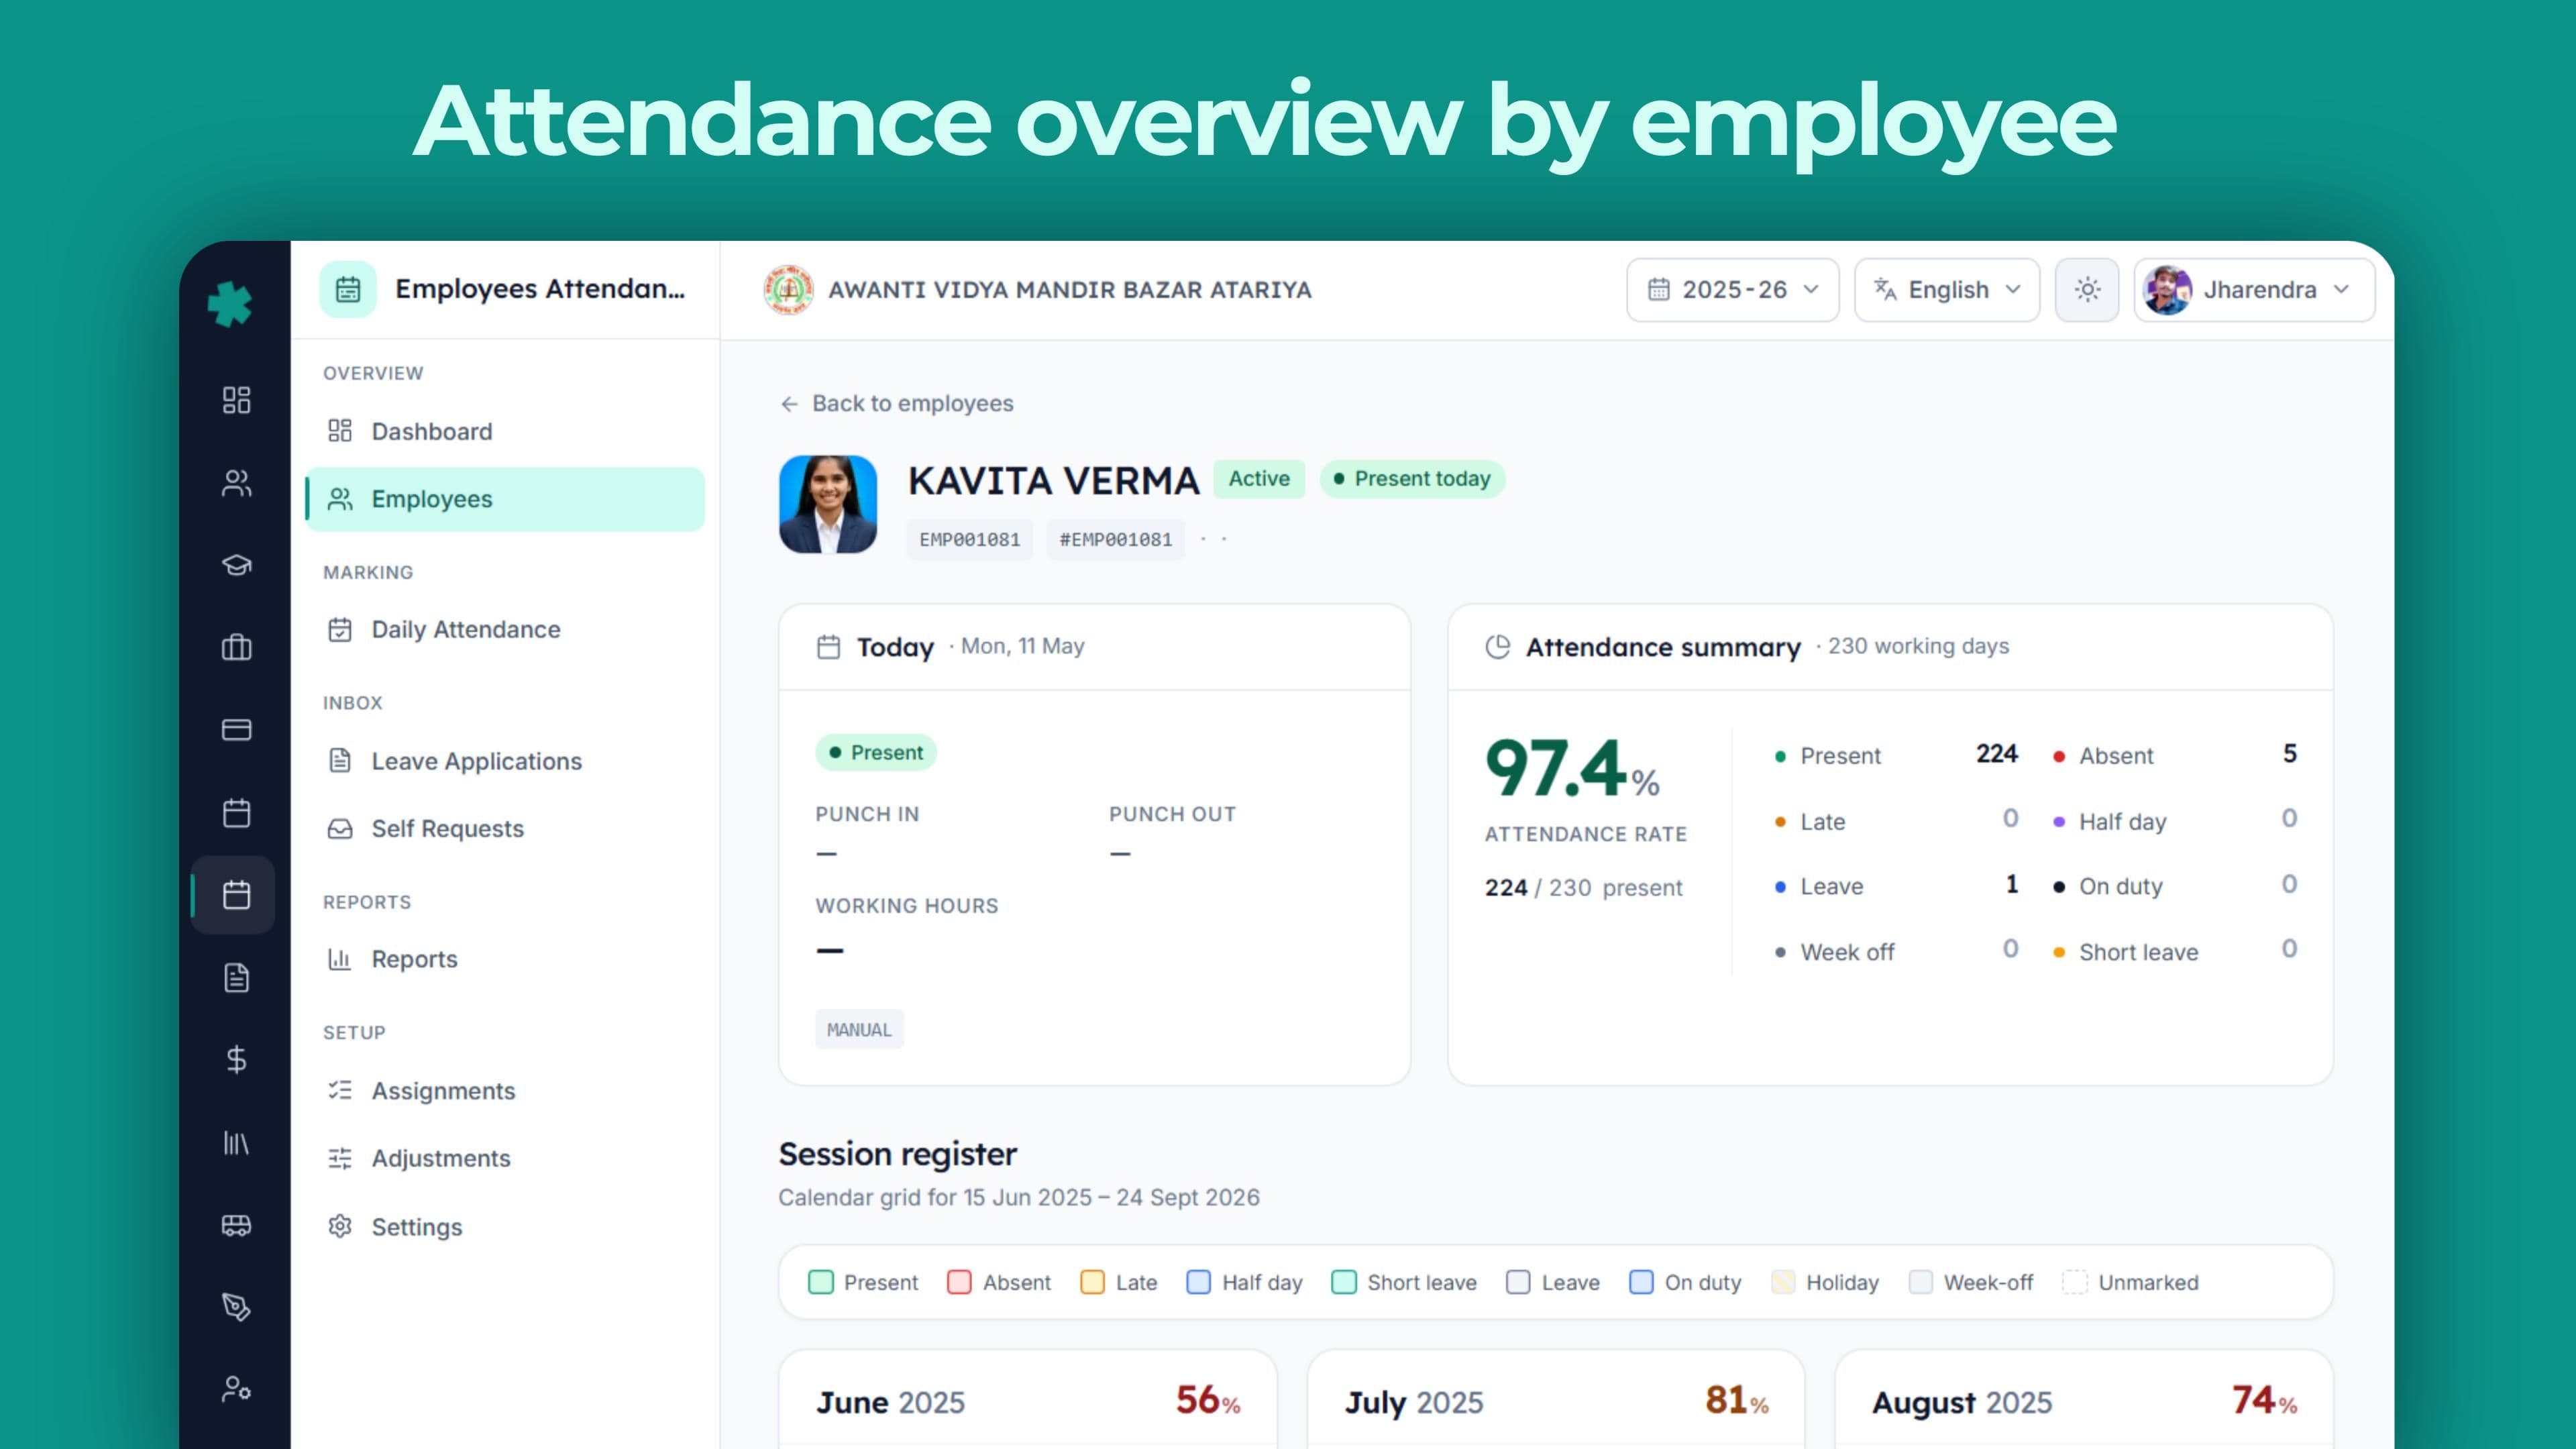Screen dimensions: 2576x1449
Task: Click the calendar icon beside Today
Action: point(828,647)
